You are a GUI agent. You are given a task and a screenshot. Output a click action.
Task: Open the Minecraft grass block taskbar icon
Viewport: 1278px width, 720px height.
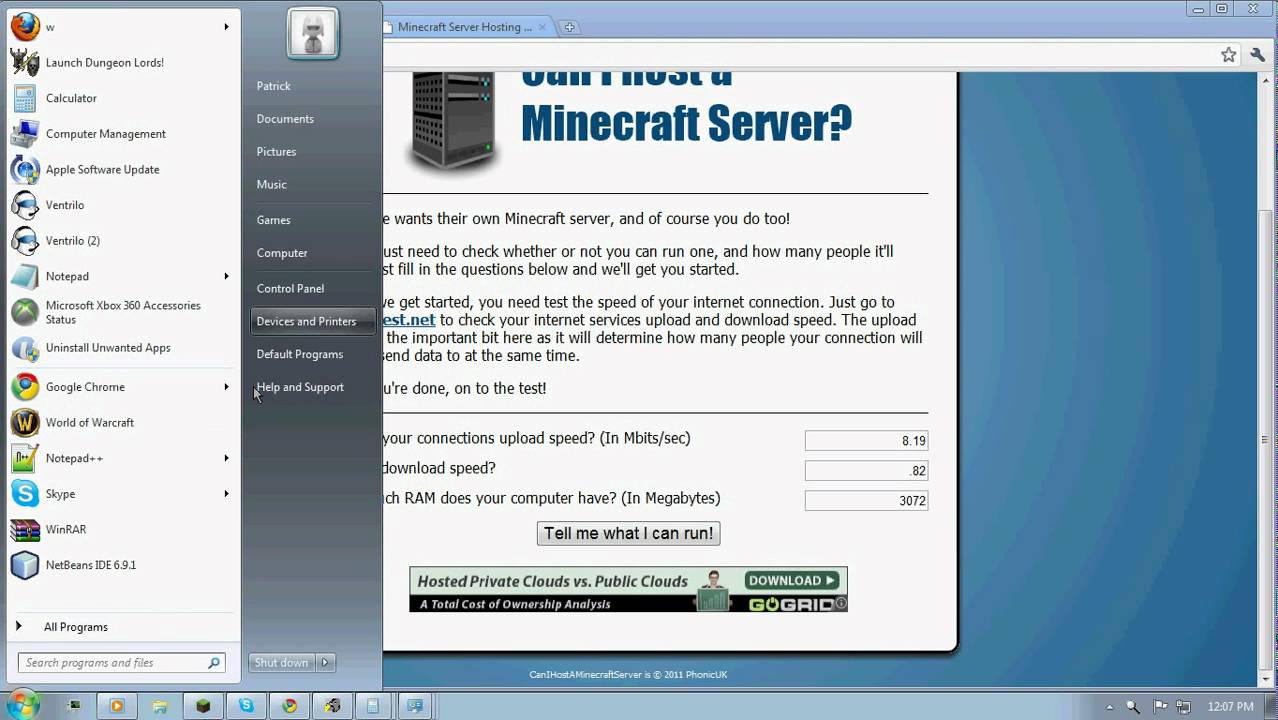203,706
